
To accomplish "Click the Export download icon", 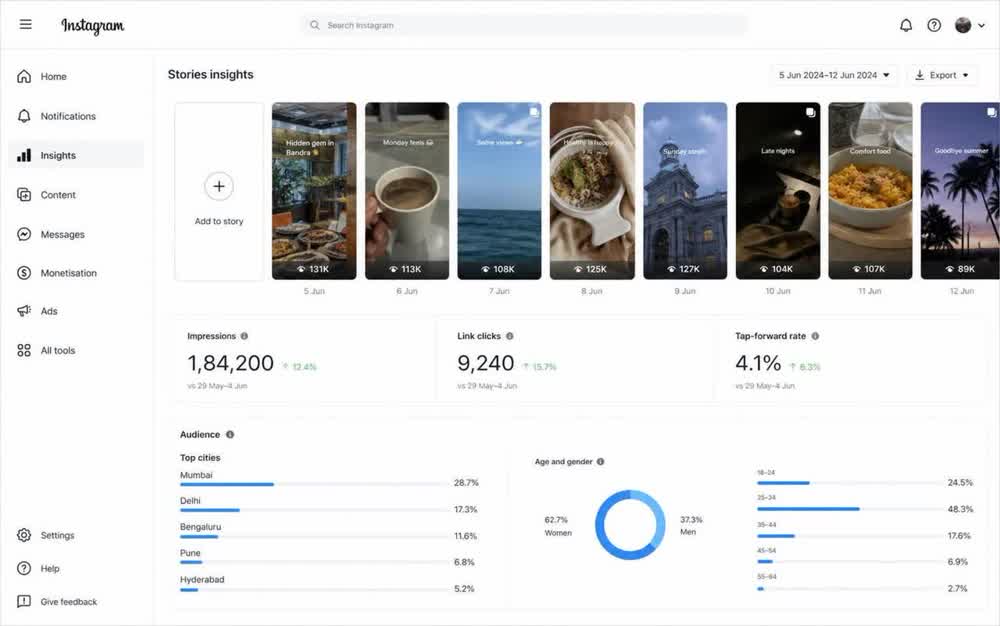I will click(x=920, y=75).
